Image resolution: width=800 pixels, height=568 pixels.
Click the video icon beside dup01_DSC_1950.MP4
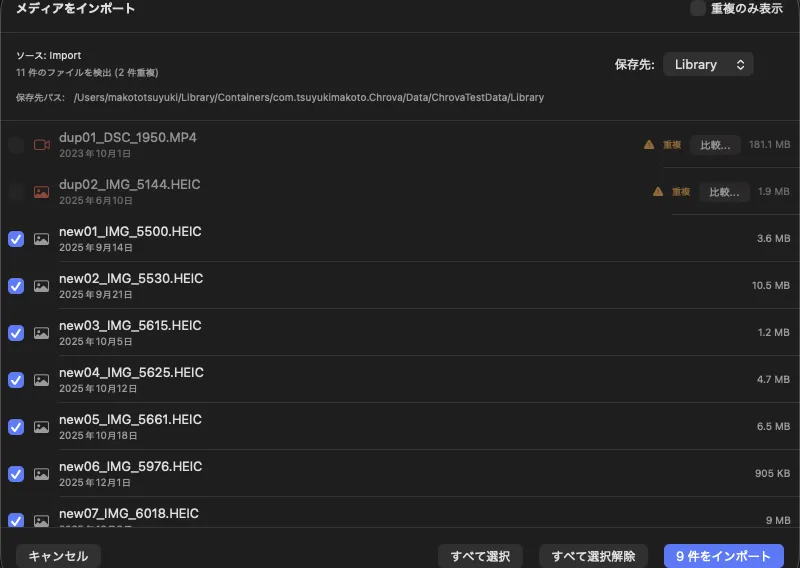pyautogui.click(x=41, y=145)
